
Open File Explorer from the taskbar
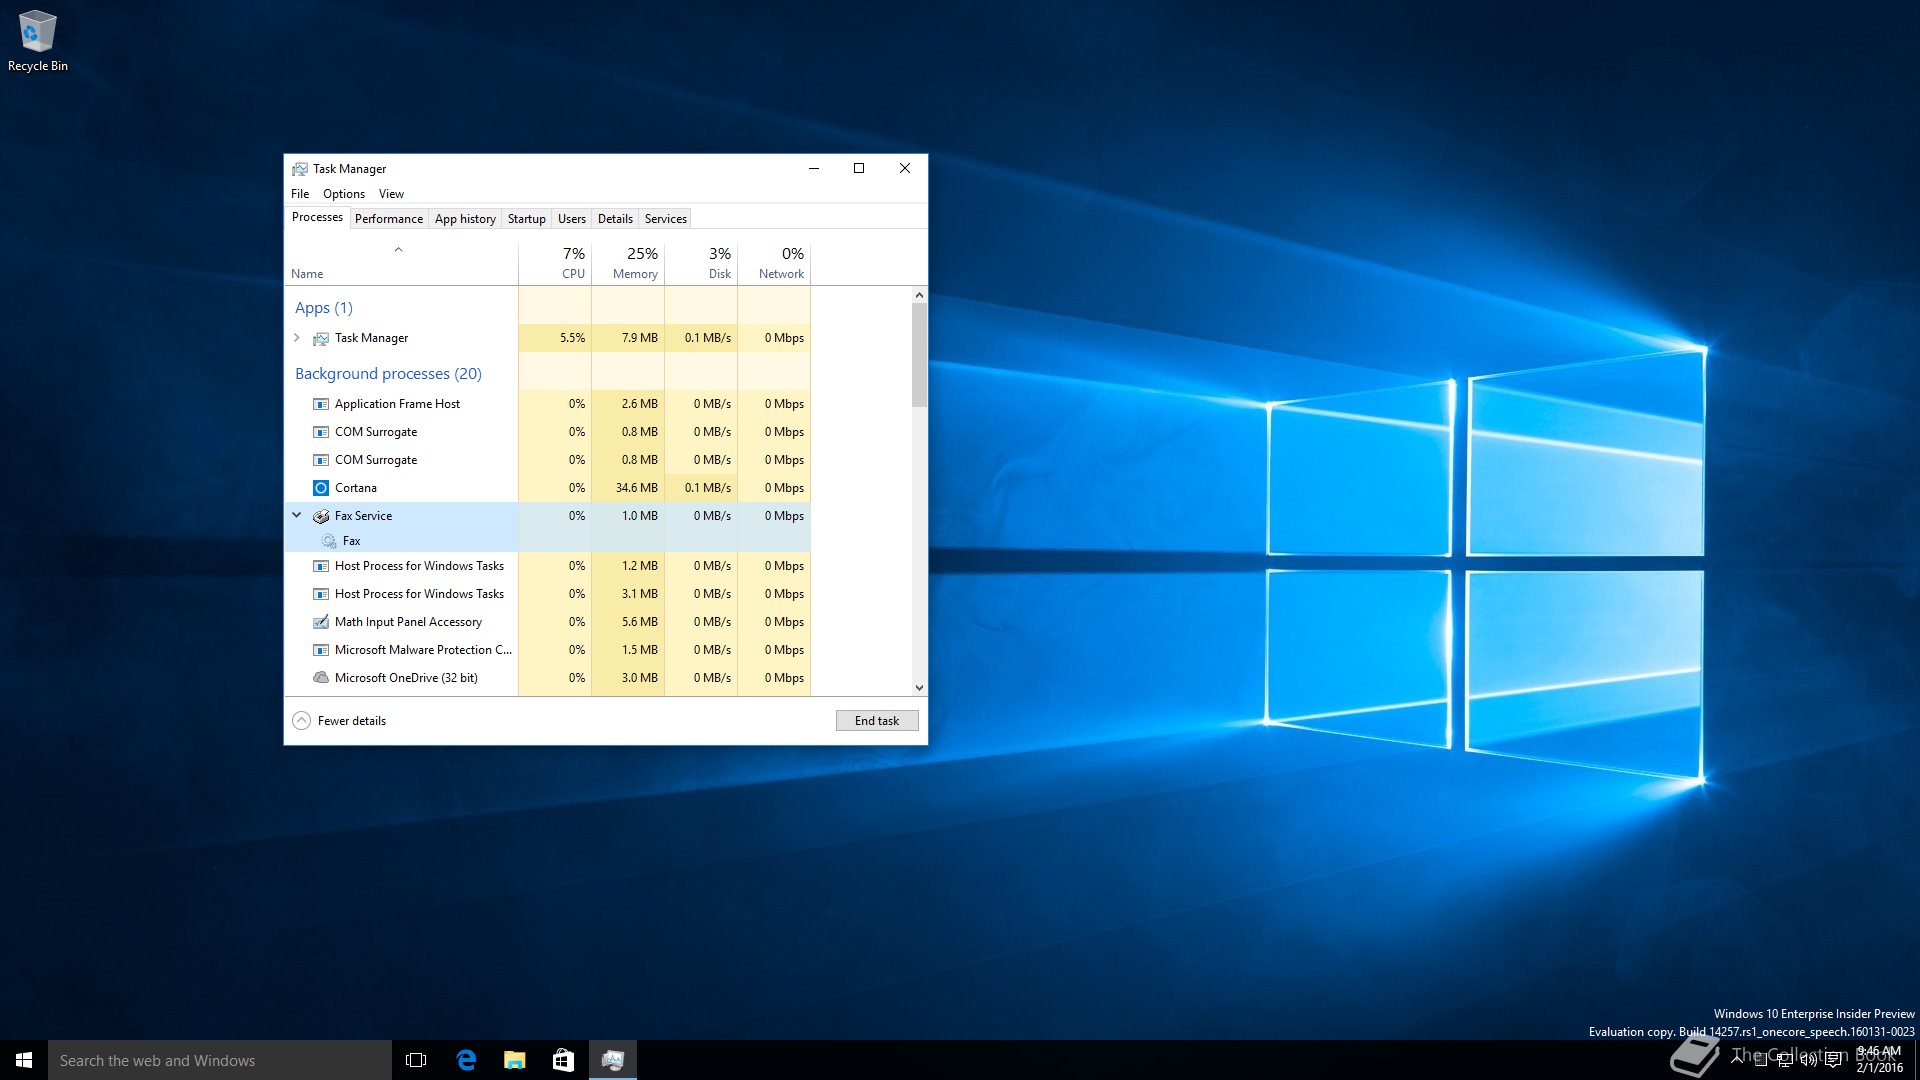coord(515,1060)
